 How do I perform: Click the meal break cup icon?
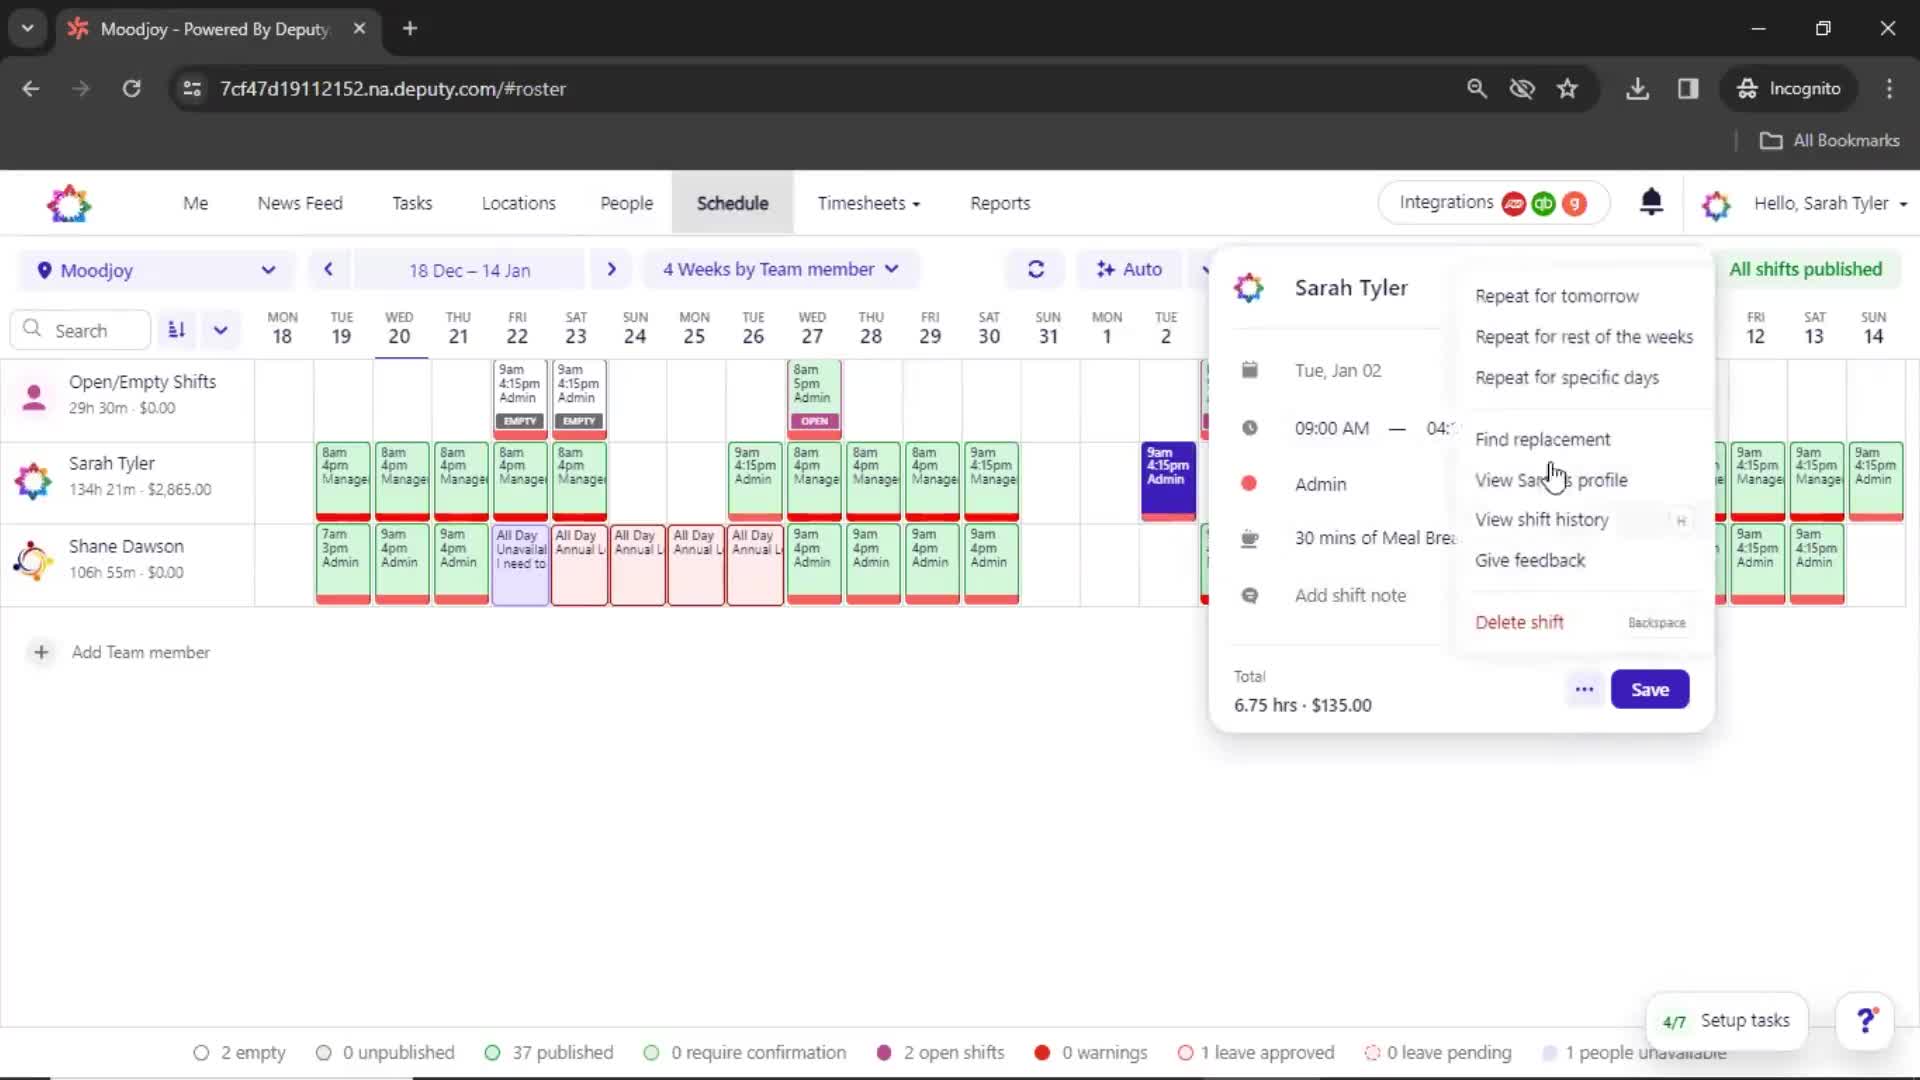click(x=1250, y=538)
